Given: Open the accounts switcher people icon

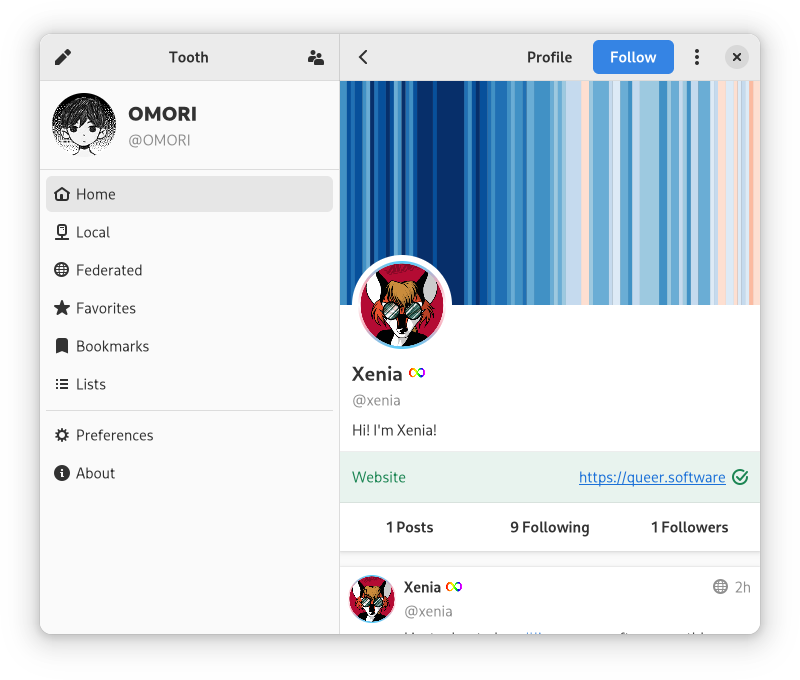Looking at the screenshot, I should 316,57.
